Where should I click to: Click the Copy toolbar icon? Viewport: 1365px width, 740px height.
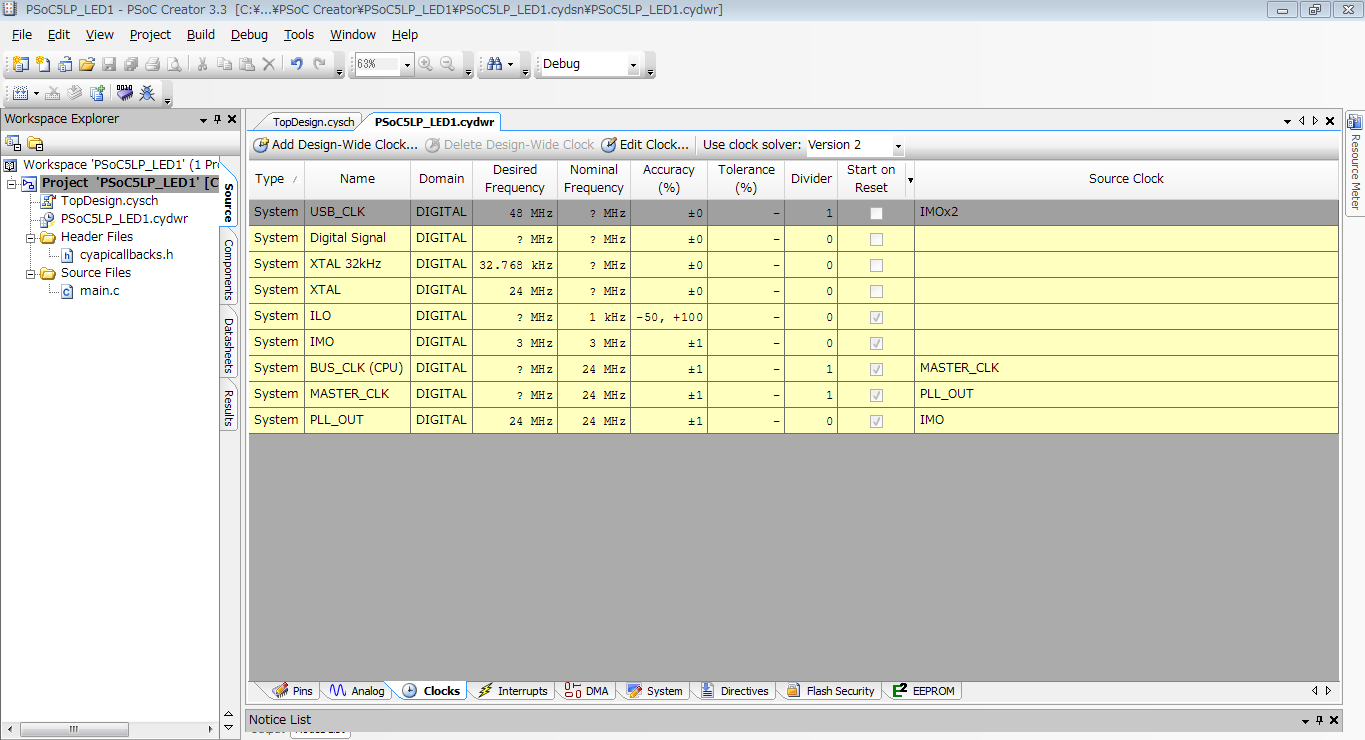tap(224, 64)
